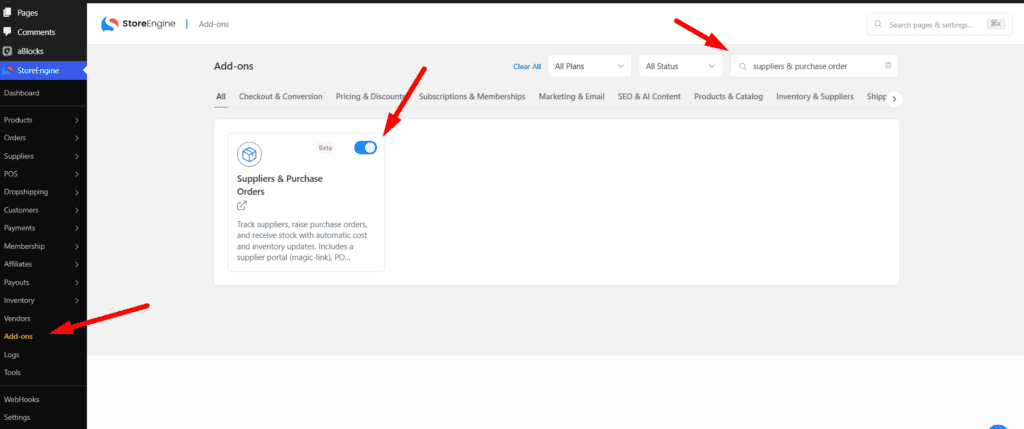This screenshot has width=1024, height=429.
Task: Click the right arrow to show more tabs
Action: [895, 99]
